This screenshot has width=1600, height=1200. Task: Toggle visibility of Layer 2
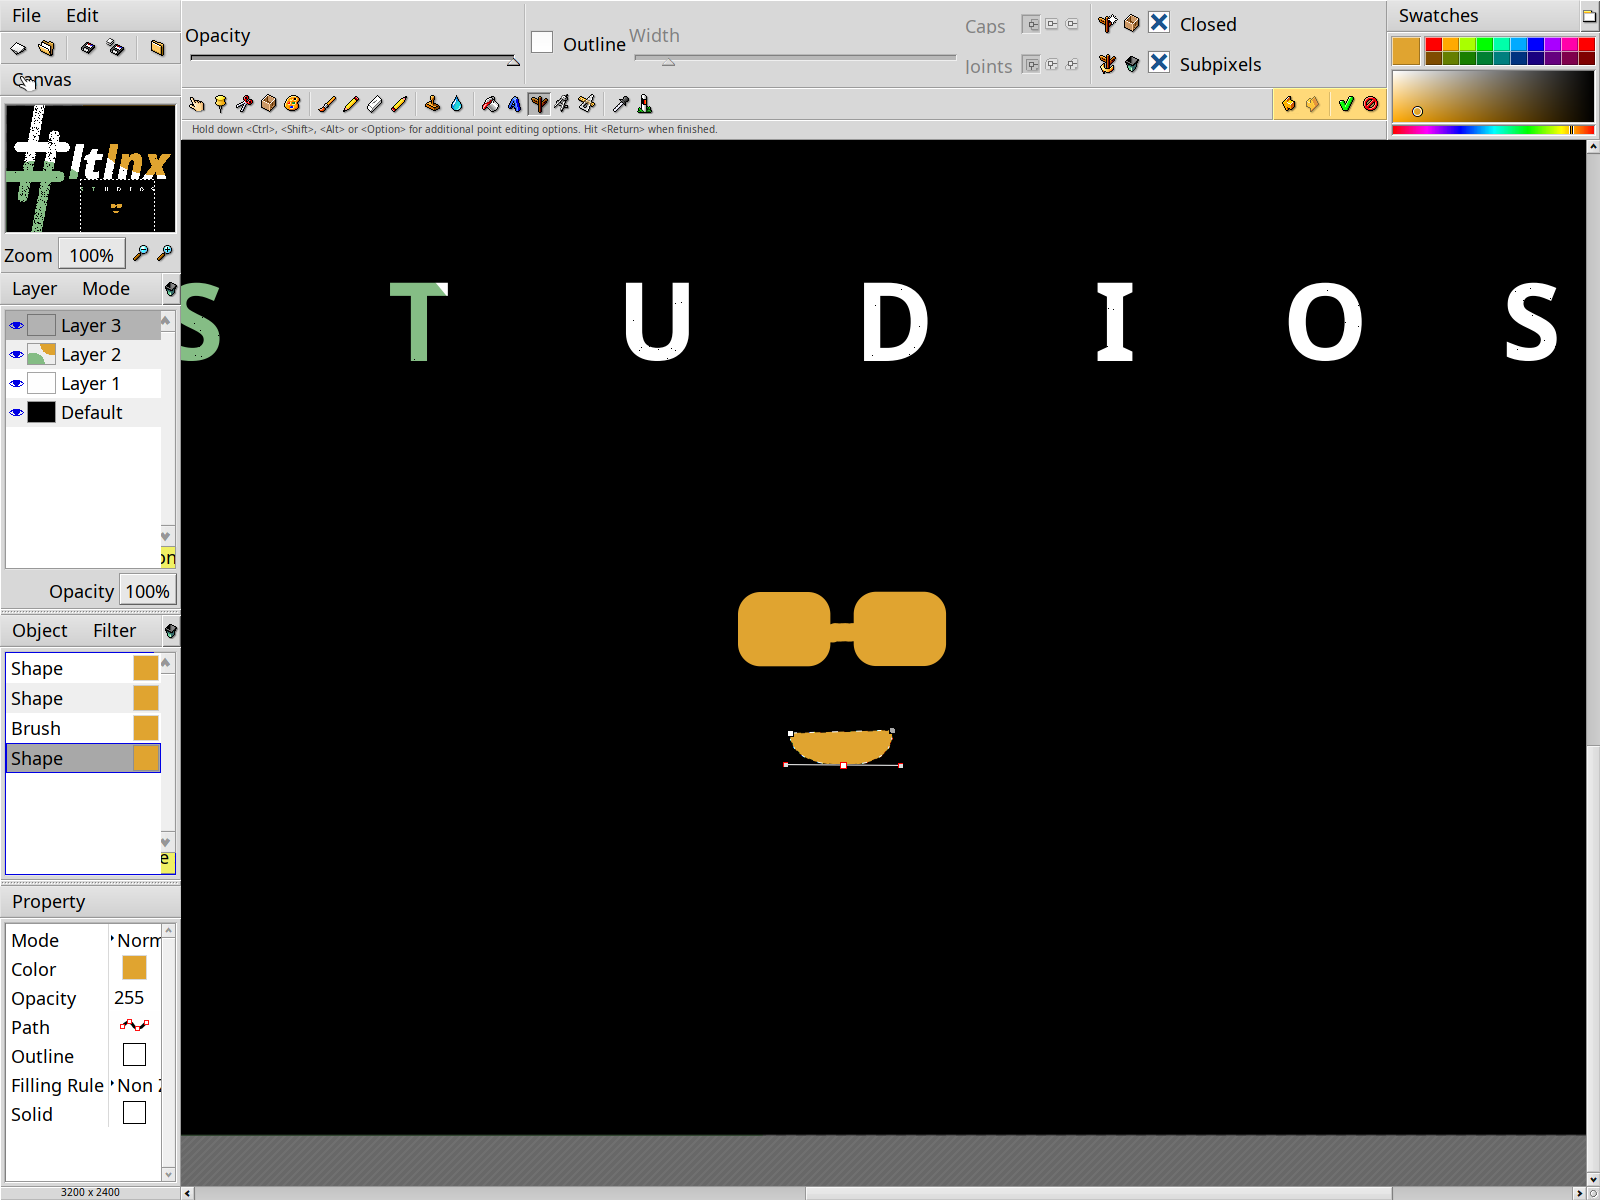[17, 354]
